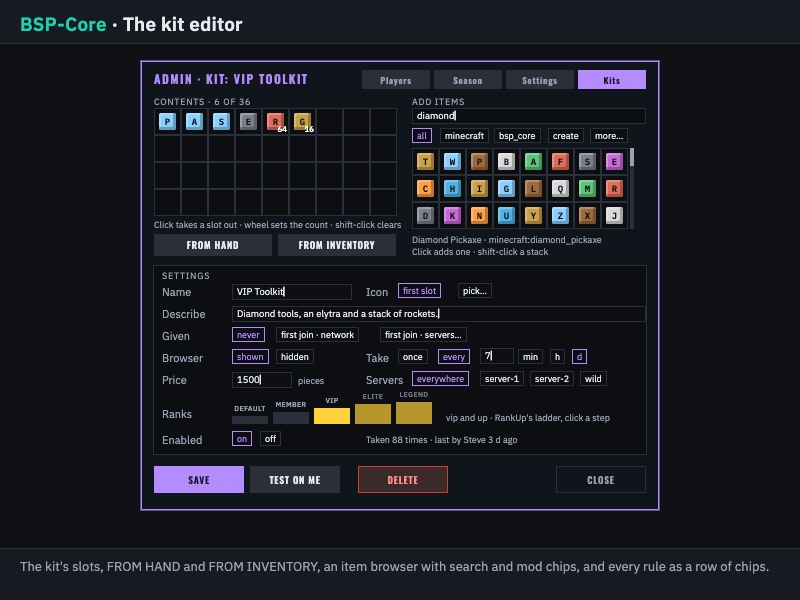The image size is (800, 600).
Task: Choose d as cooldown unit
Action: (x=579, y=357)
